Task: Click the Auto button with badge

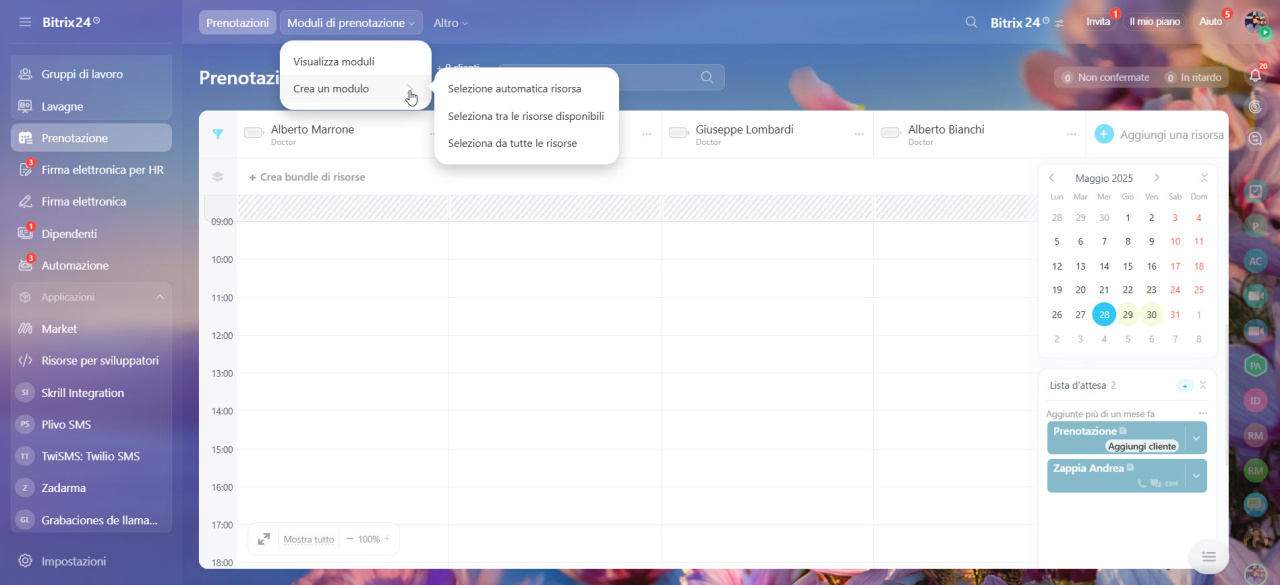Action: coord(1211,21)
